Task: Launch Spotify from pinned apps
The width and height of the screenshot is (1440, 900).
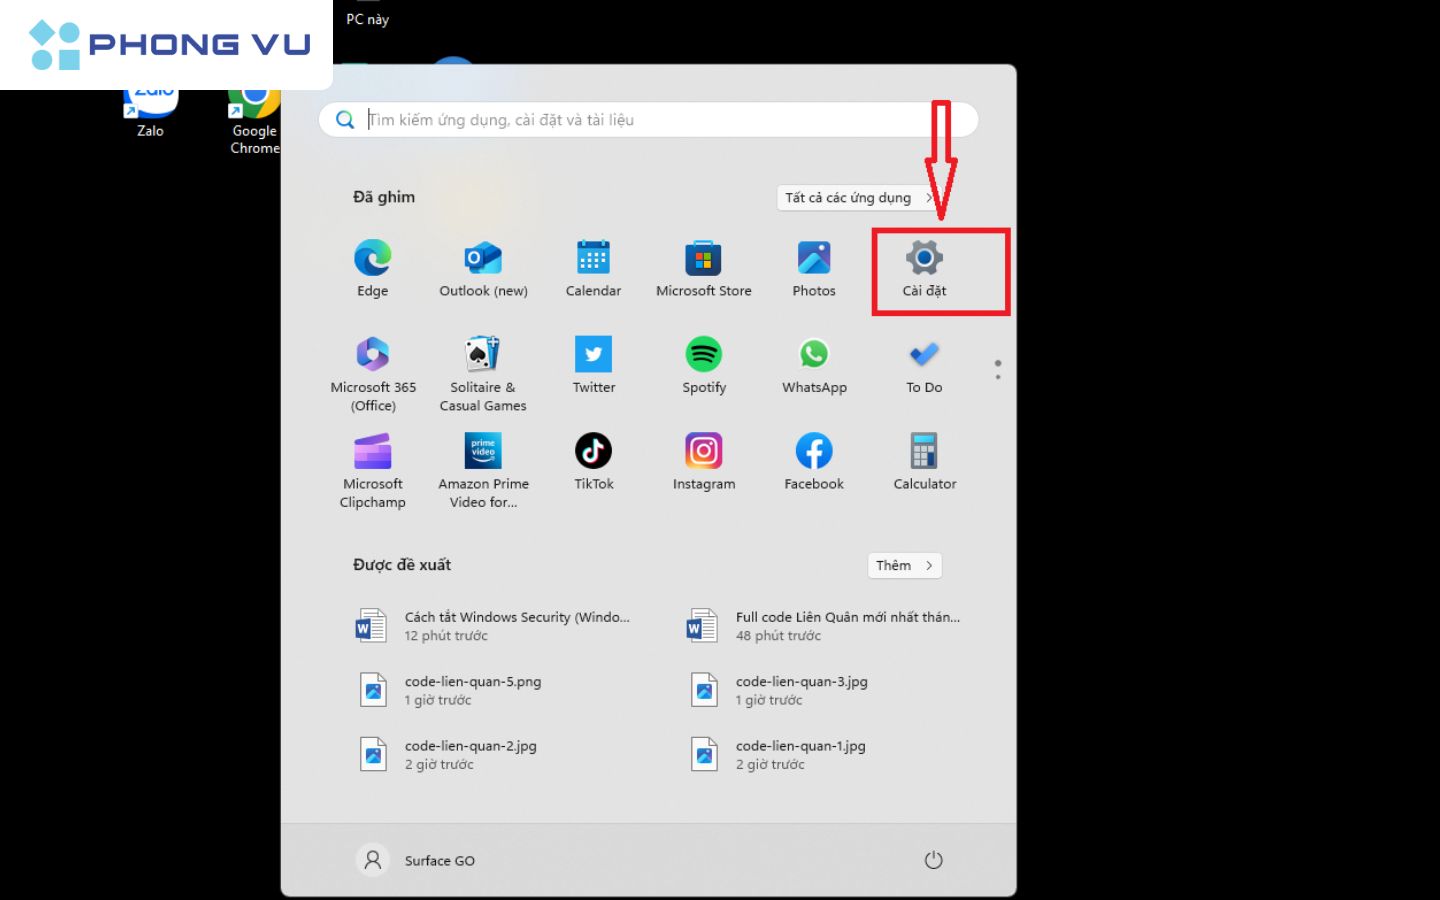Action: pyautogui.click(x=704, y=365)
